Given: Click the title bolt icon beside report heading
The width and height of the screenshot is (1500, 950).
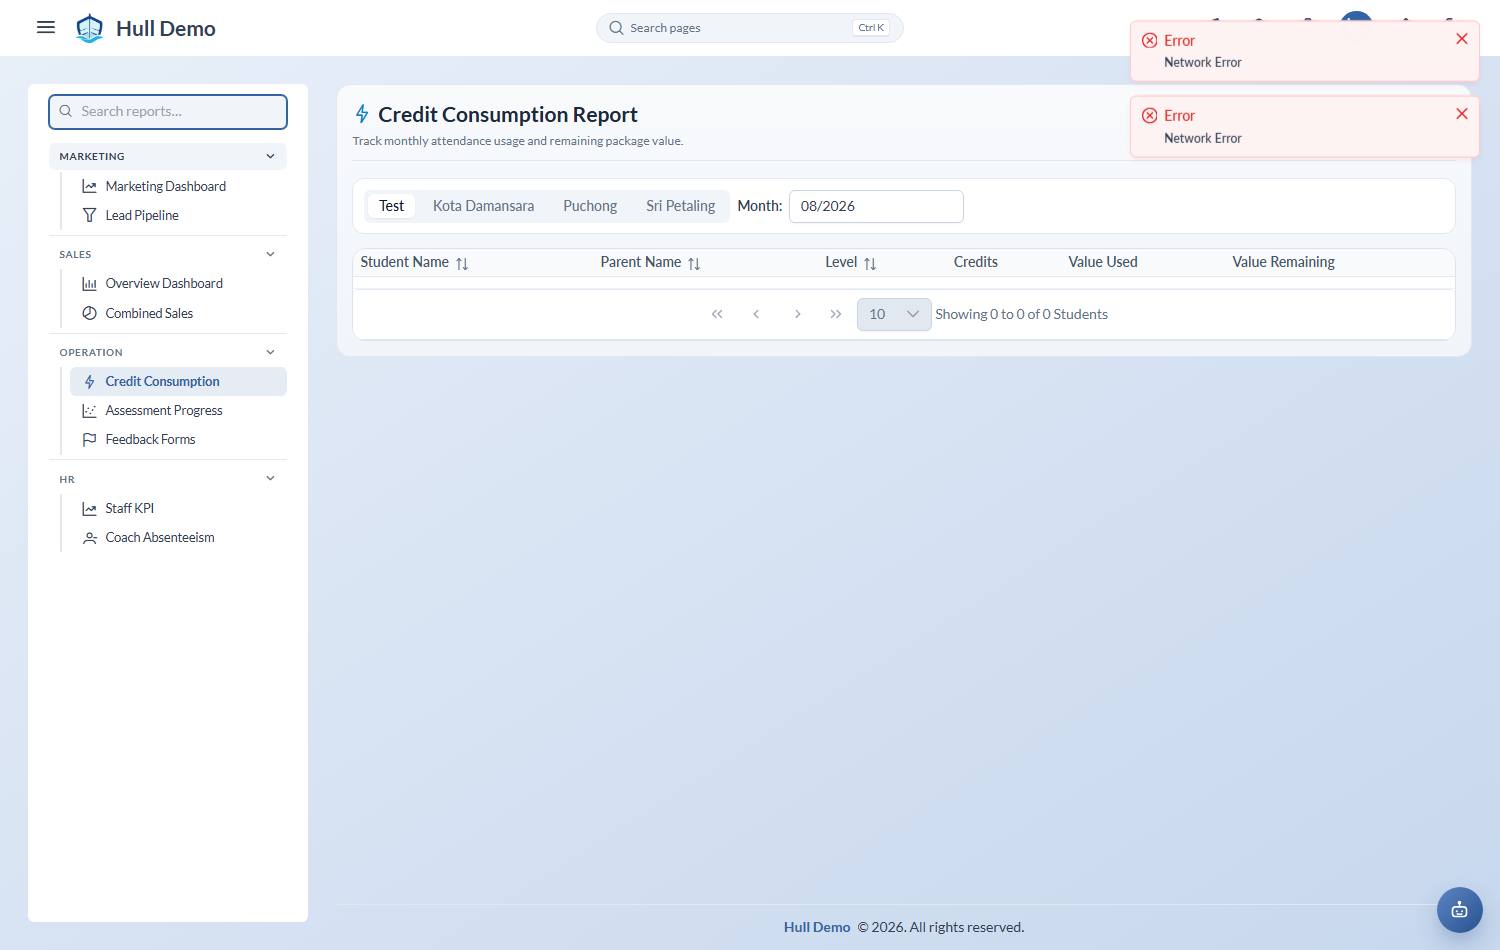Looking at the screenshot, I should click(x=362, y=115).
